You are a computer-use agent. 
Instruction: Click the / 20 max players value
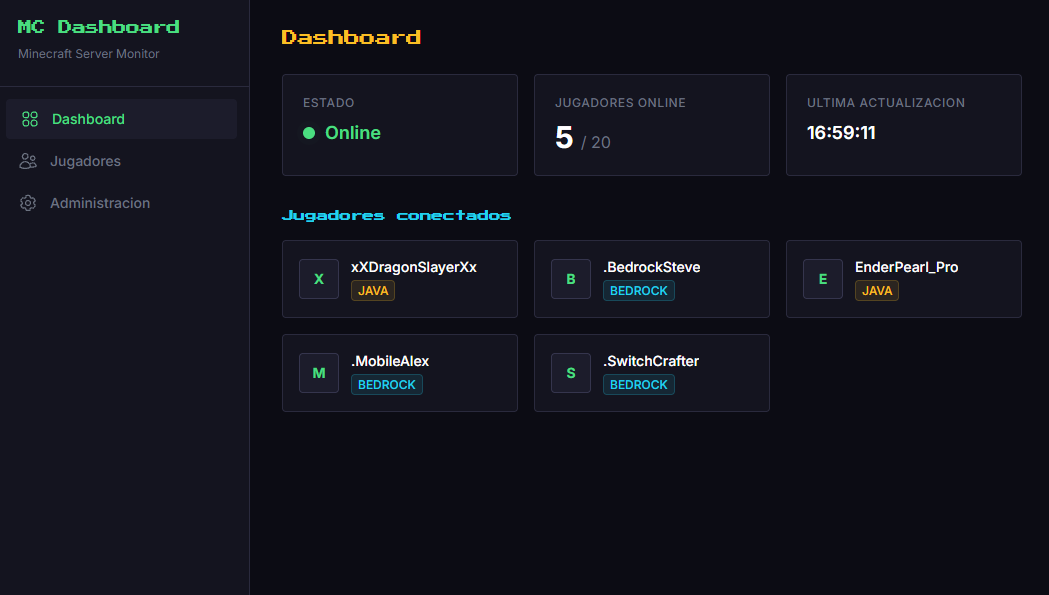click(x=595, y=143)
